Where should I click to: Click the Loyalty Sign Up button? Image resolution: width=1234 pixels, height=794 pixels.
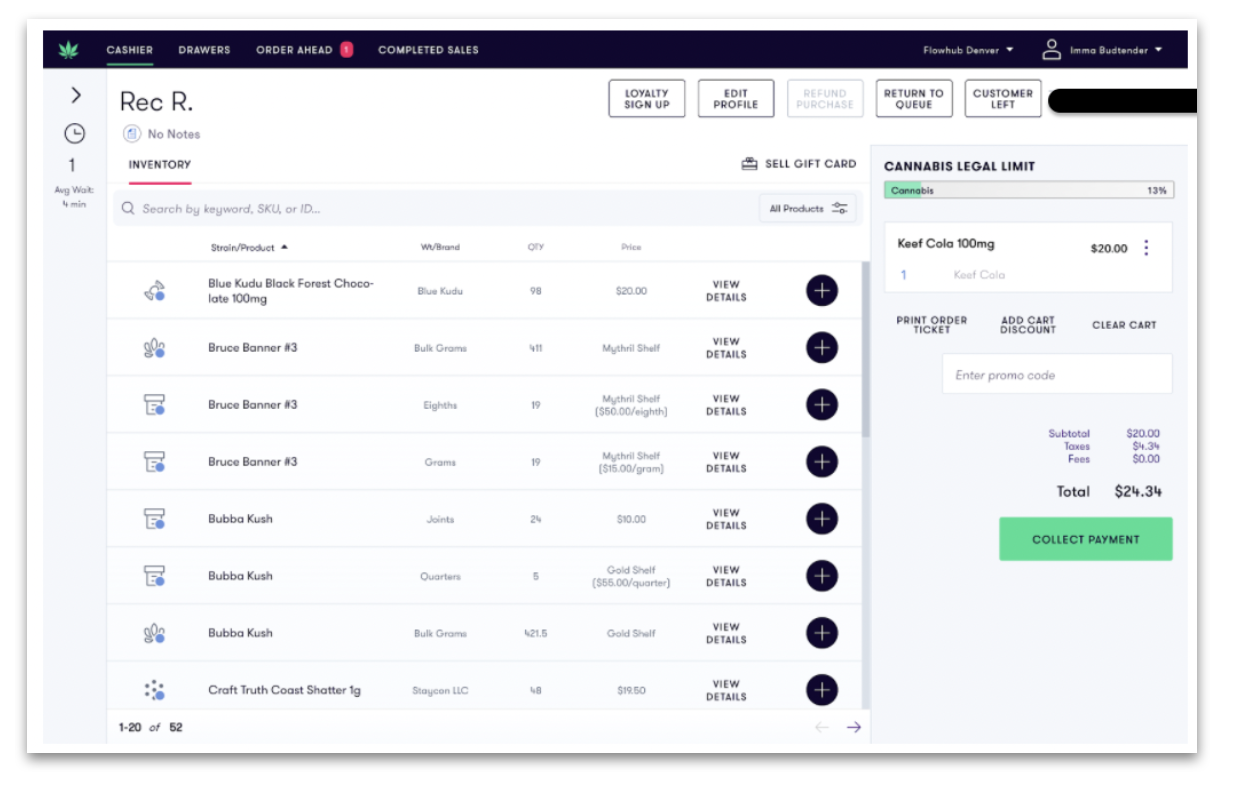646,98
